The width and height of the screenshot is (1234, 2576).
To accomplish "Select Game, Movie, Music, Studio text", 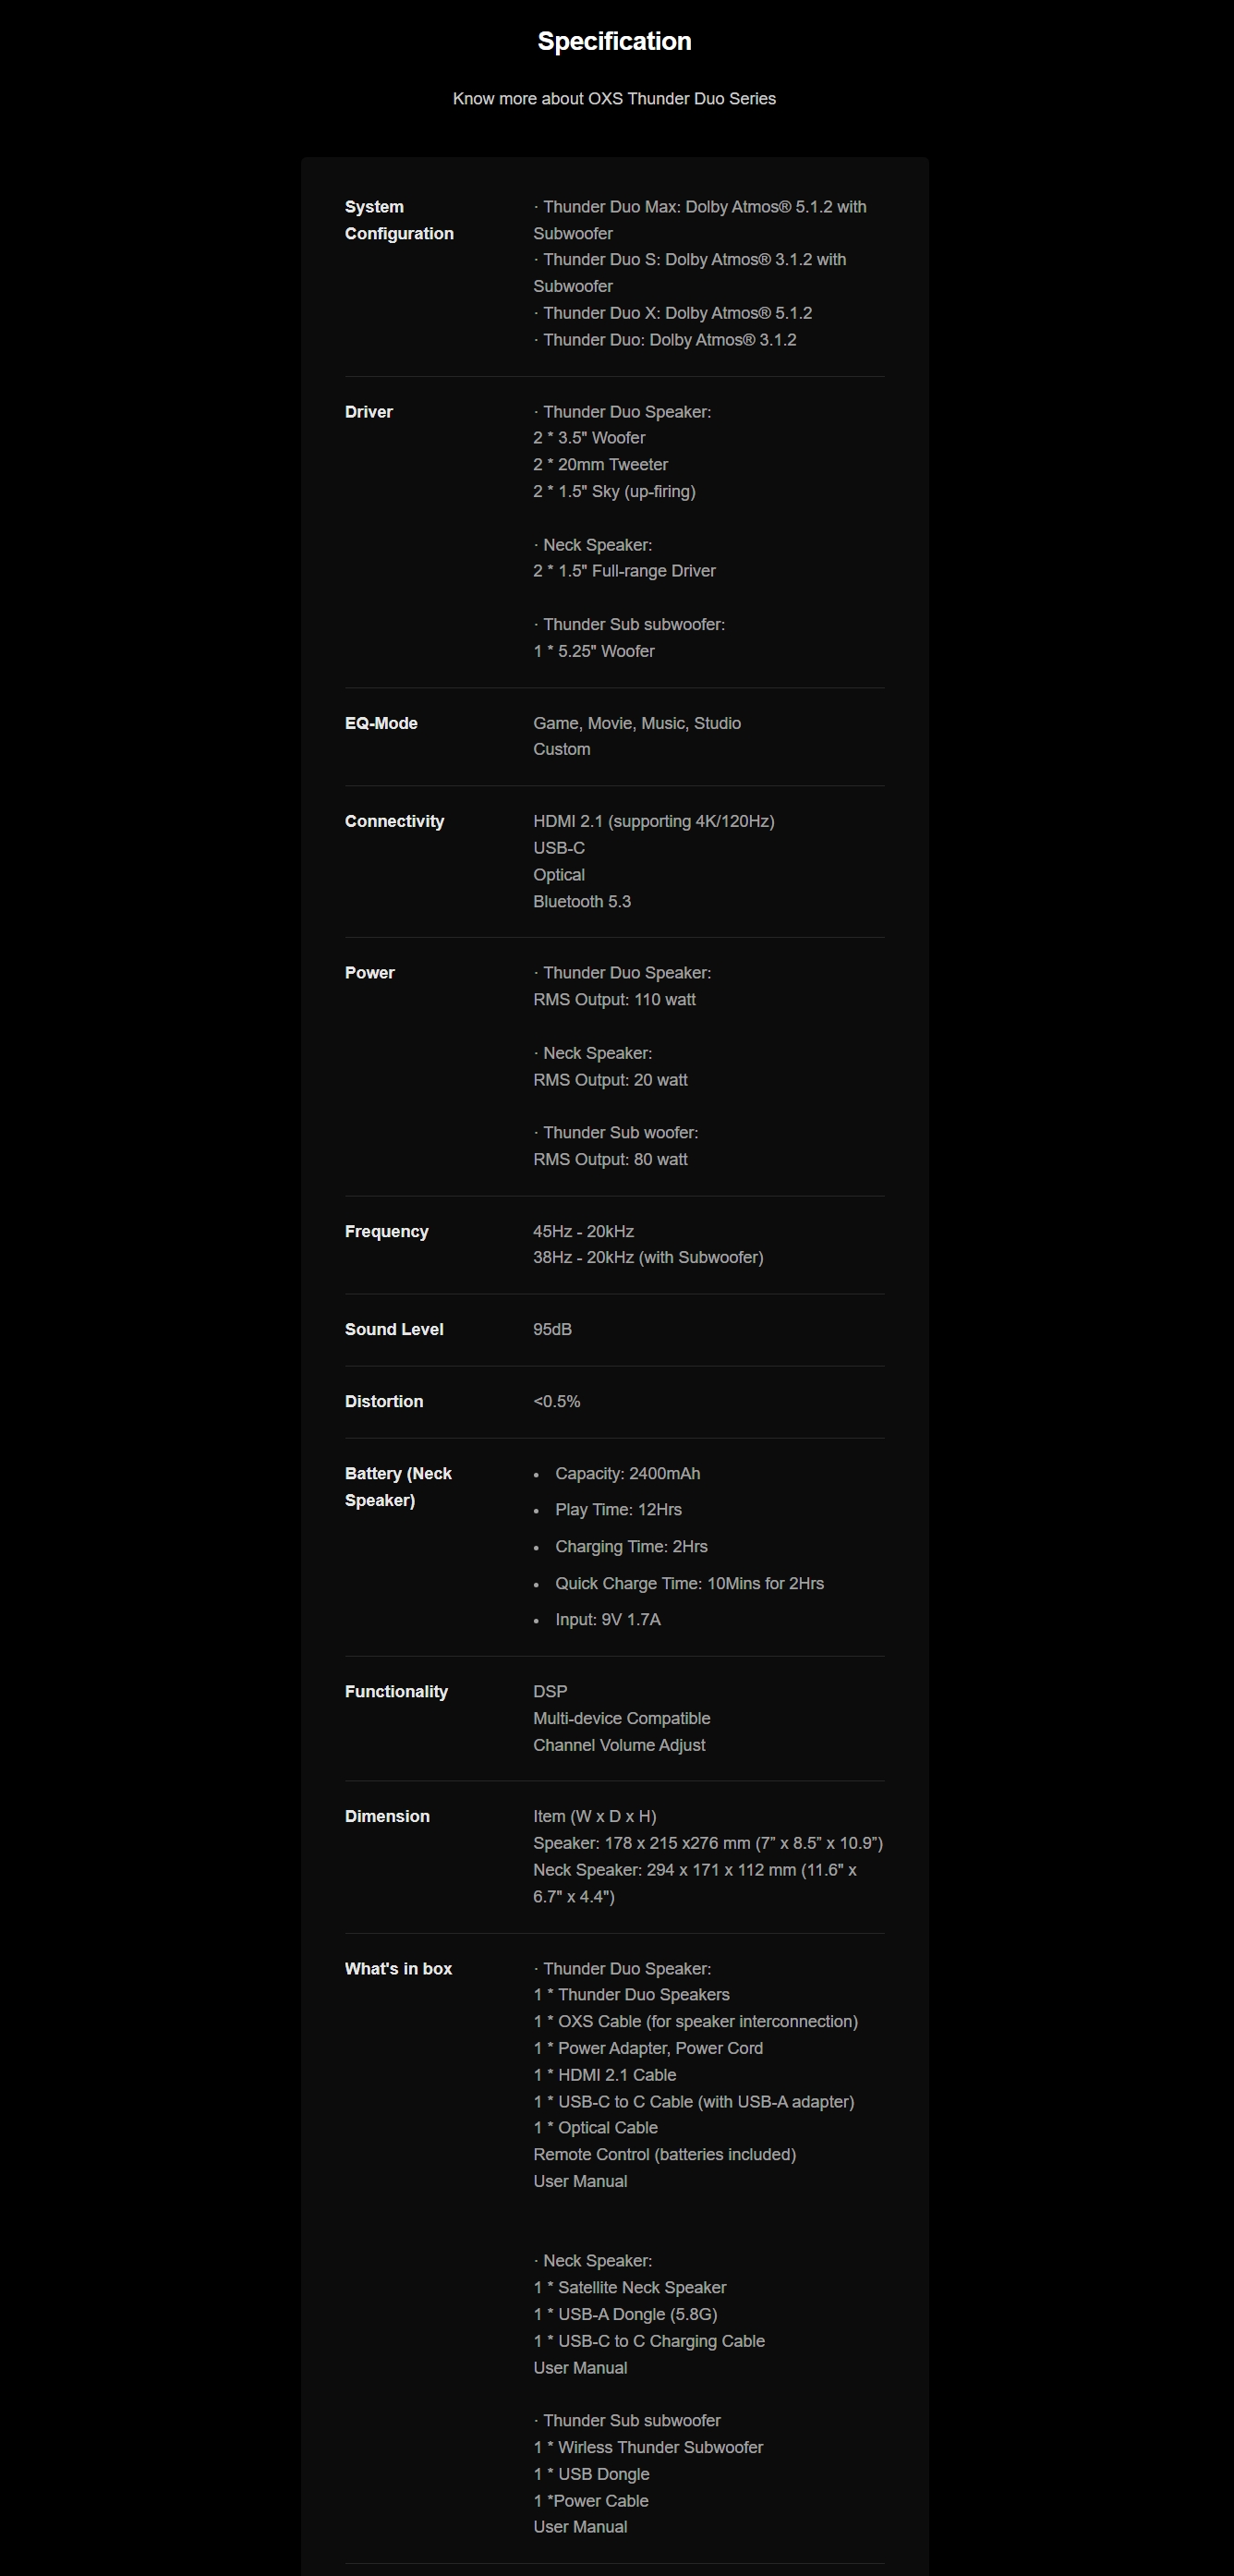I will pyautogui.click(x=637, y=723).
